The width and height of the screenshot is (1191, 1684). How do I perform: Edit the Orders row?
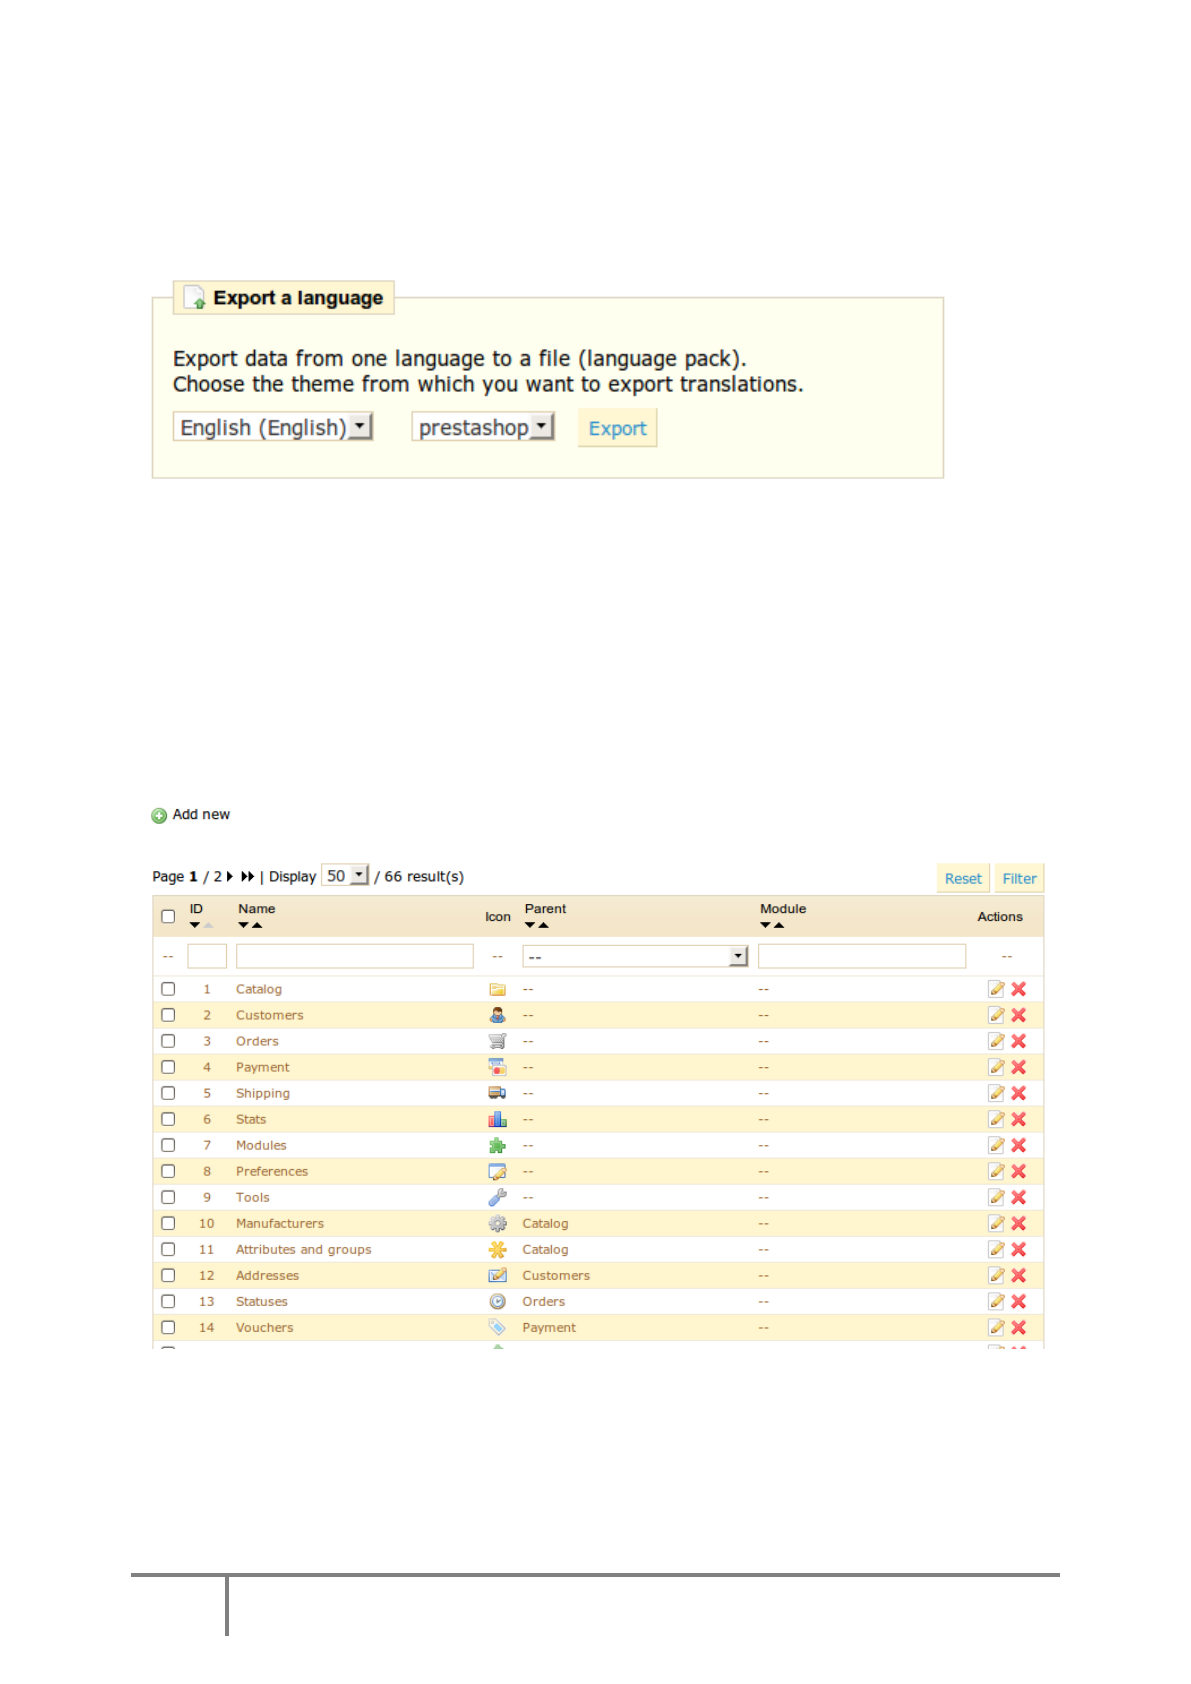tap(996, 1041)
